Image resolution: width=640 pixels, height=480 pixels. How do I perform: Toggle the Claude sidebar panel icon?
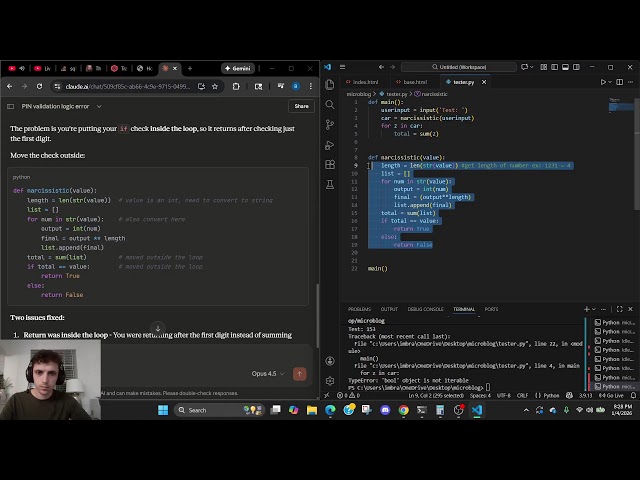(x=11, y=106)
